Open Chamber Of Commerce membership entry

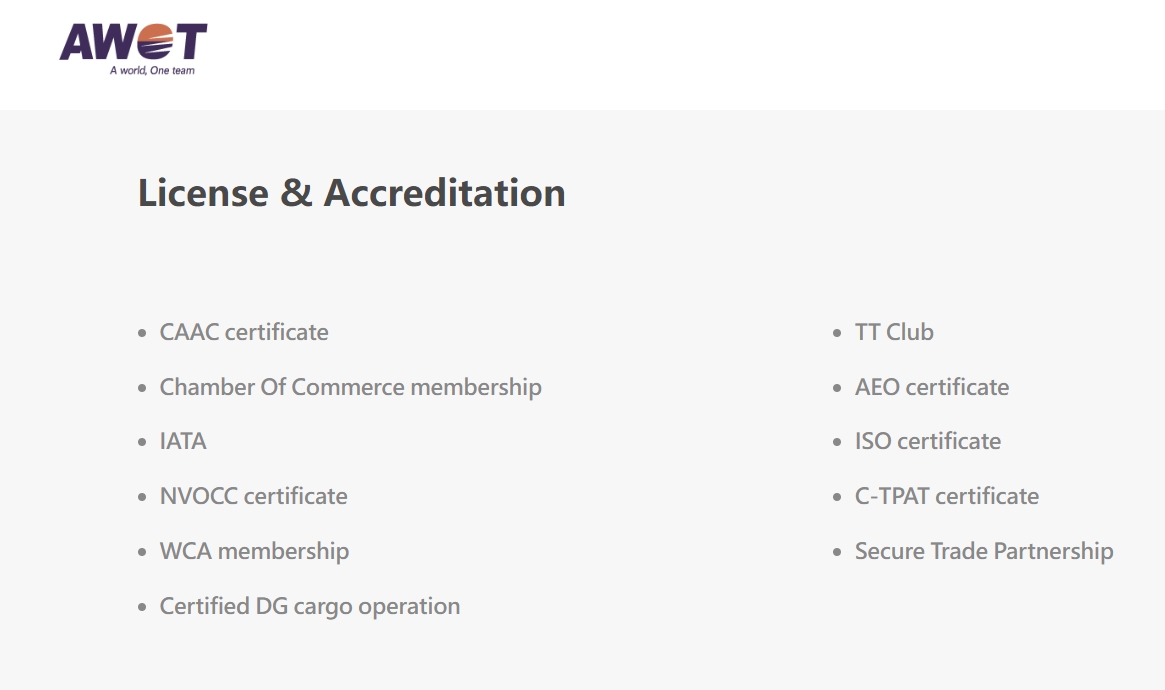351,387
